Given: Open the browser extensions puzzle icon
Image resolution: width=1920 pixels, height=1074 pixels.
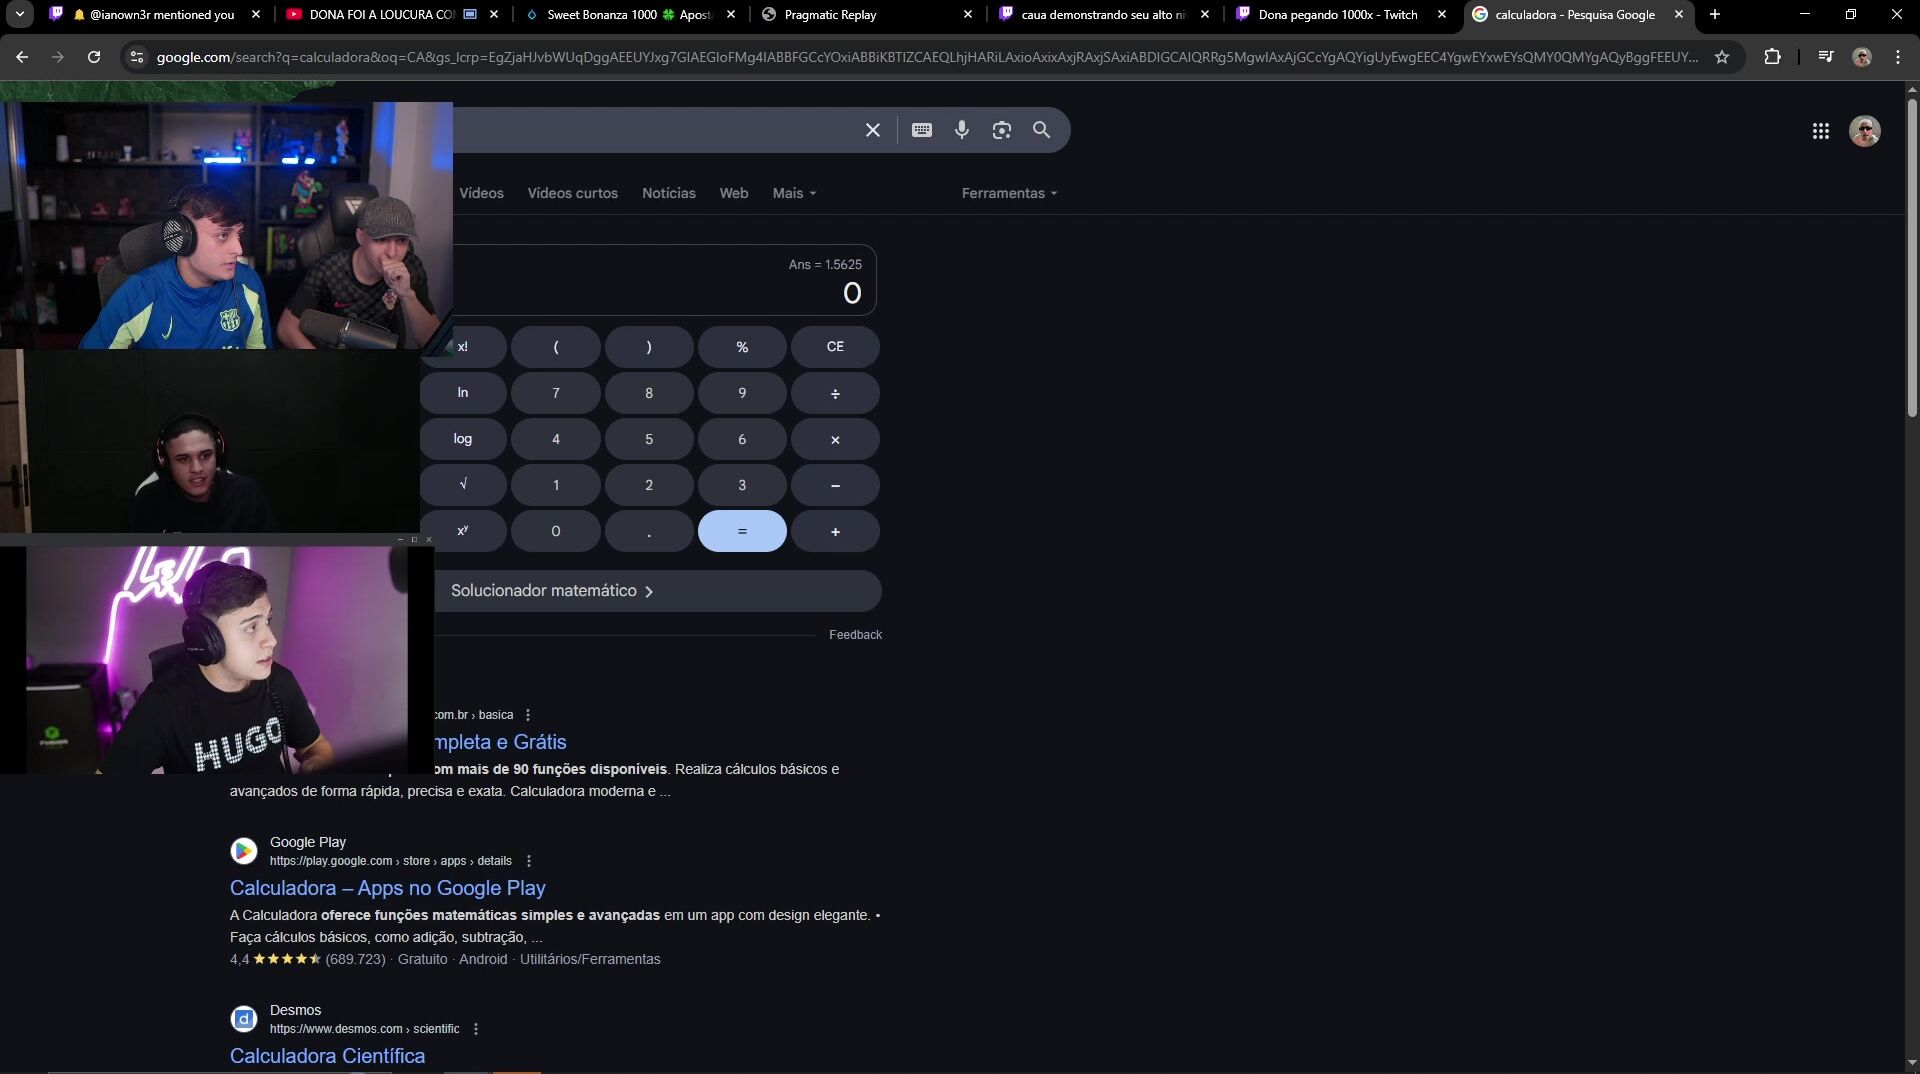Looking at the screenshot, I should coord(1772,57).
